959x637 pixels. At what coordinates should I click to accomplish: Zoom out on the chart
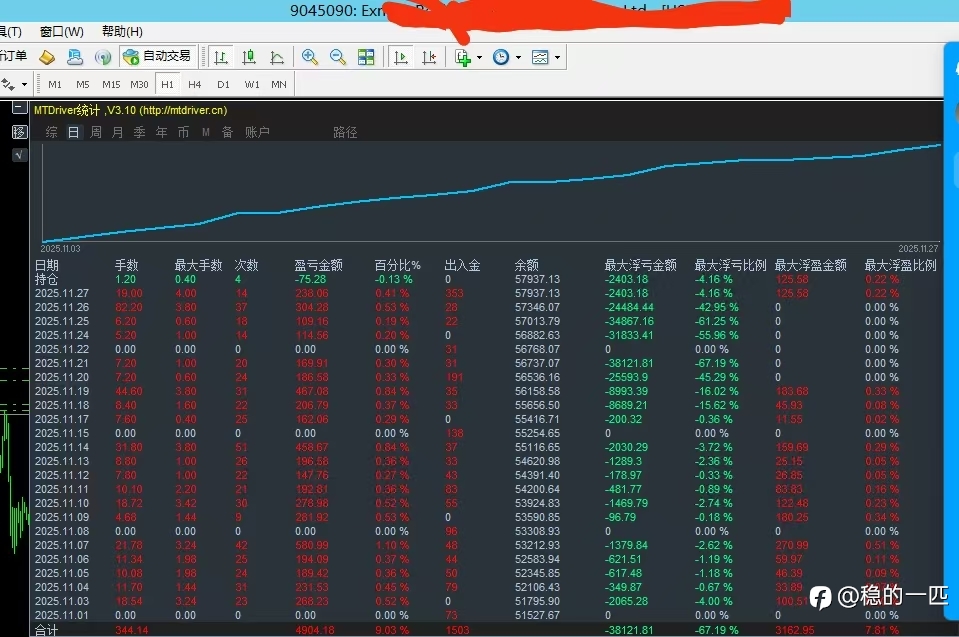point(338,57)
